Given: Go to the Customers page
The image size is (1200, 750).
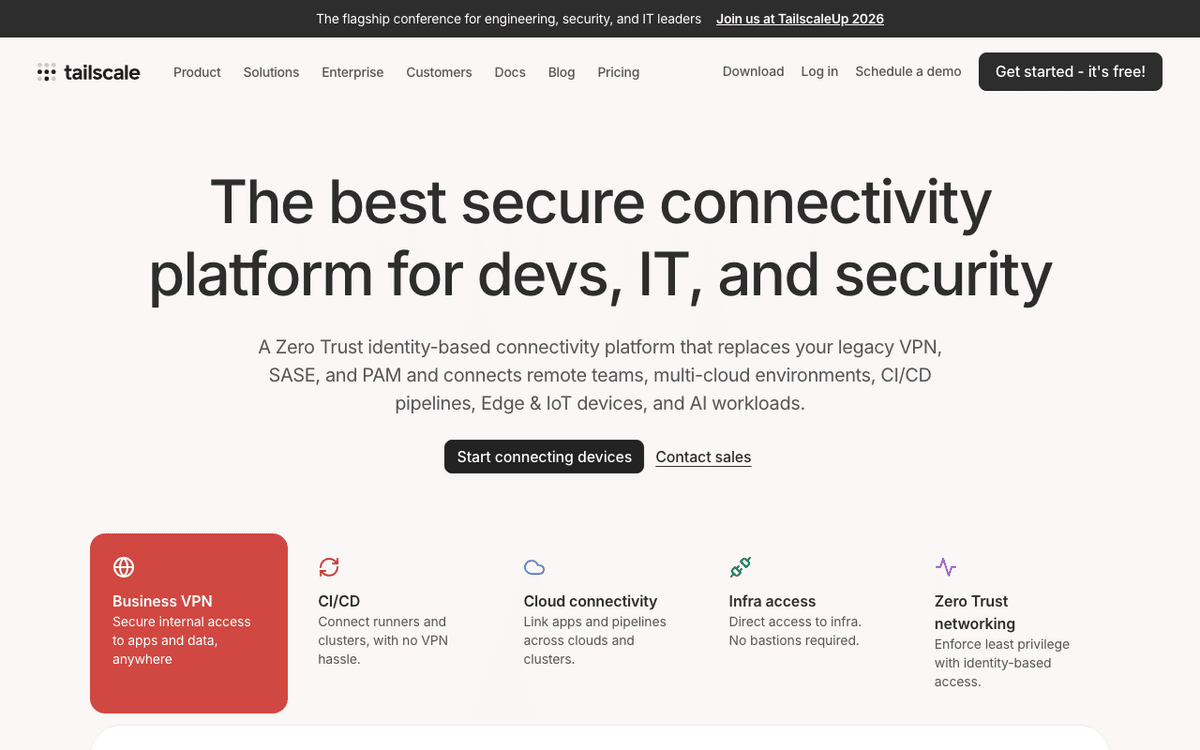Looking at the screenshot, I should [x=439, y=72].
